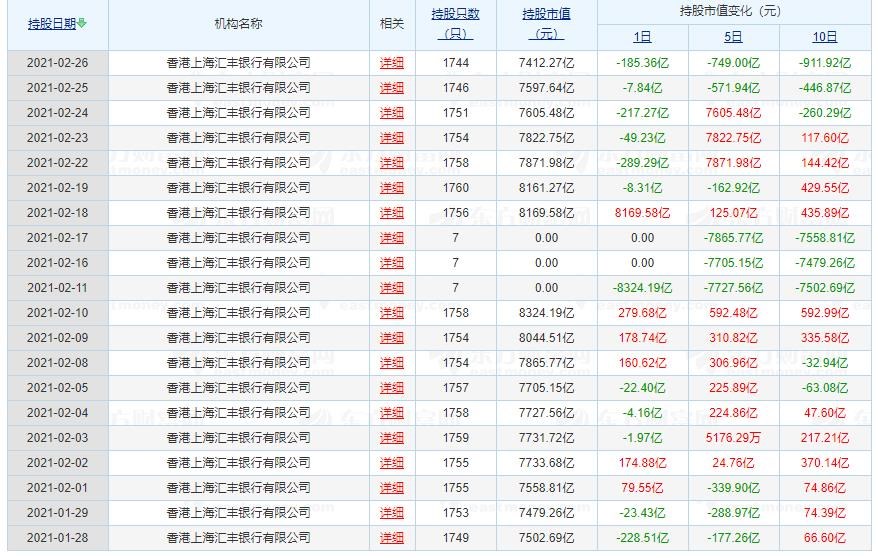This screenshot has height=558, width=878.
Task: Open 详细 link for 2021-02-26 row
Action: click(391, 63)
